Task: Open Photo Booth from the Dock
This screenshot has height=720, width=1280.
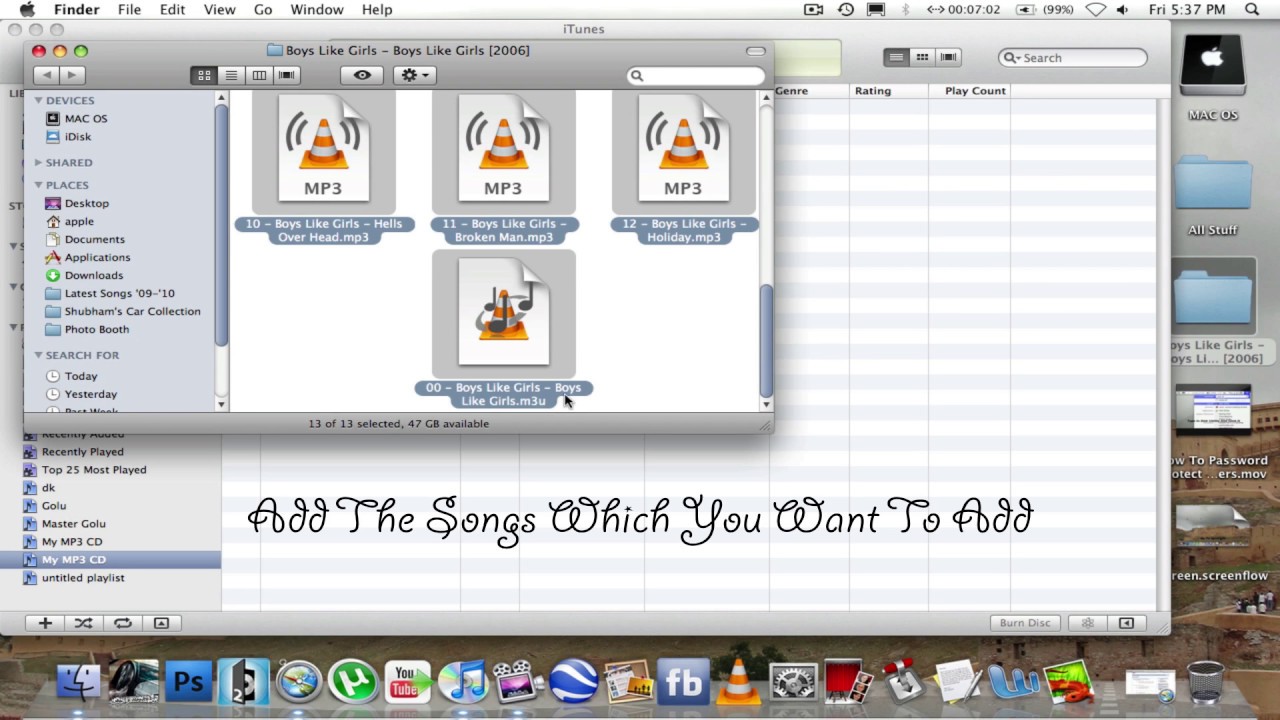Action: tap(849, 683)
